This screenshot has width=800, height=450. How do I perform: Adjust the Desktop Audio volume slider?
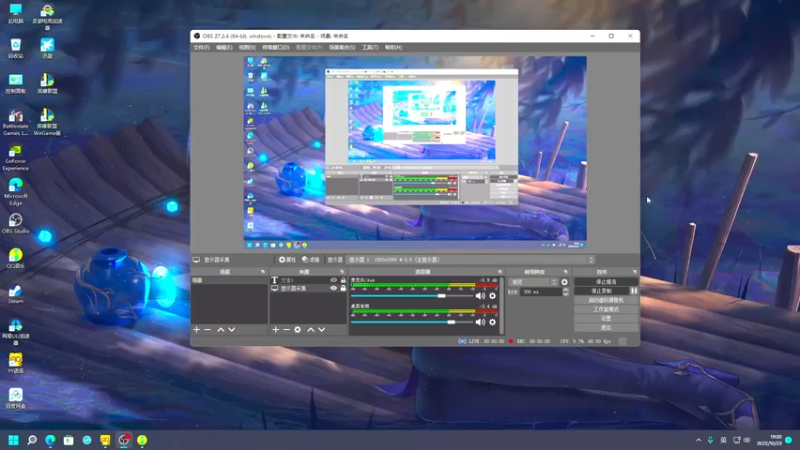[x=412, y=322]
